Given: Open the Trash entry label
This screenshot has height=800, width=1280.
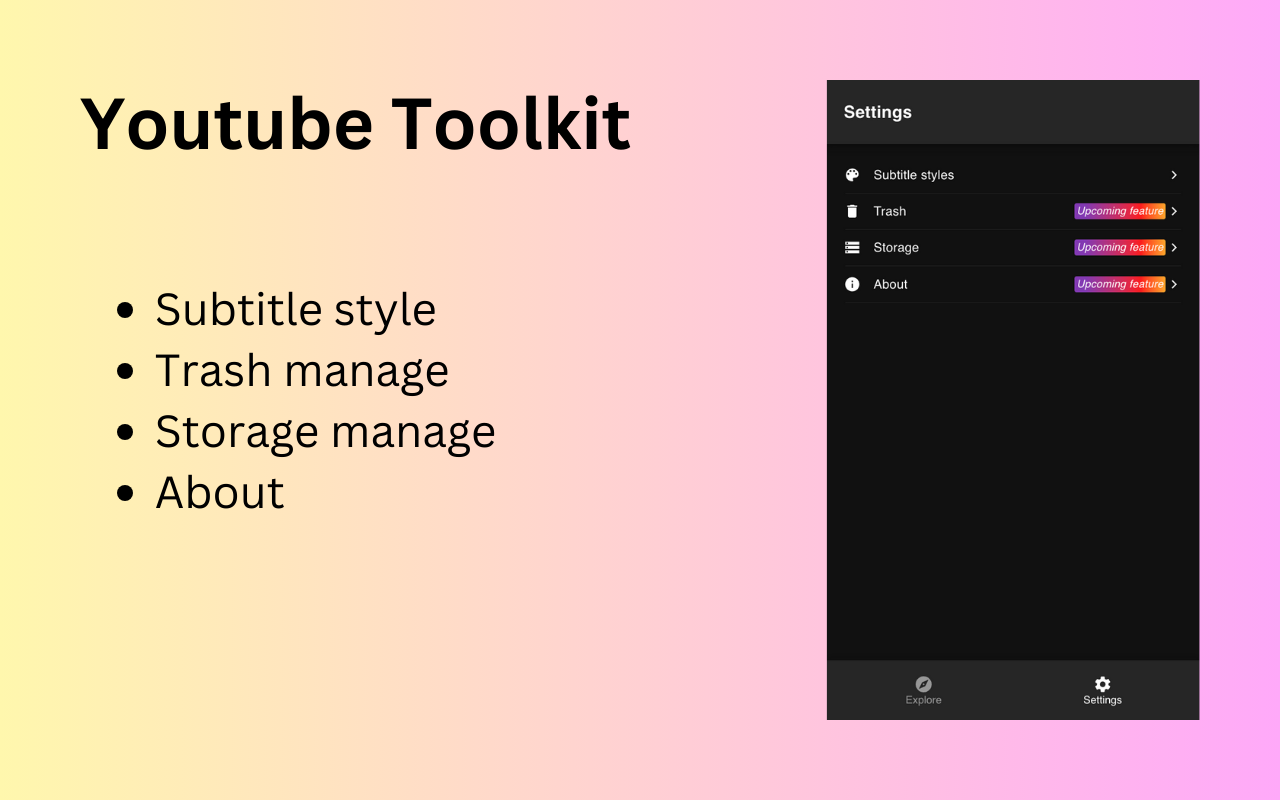Looking at the screenshot, I should click(x=889, y=211).
